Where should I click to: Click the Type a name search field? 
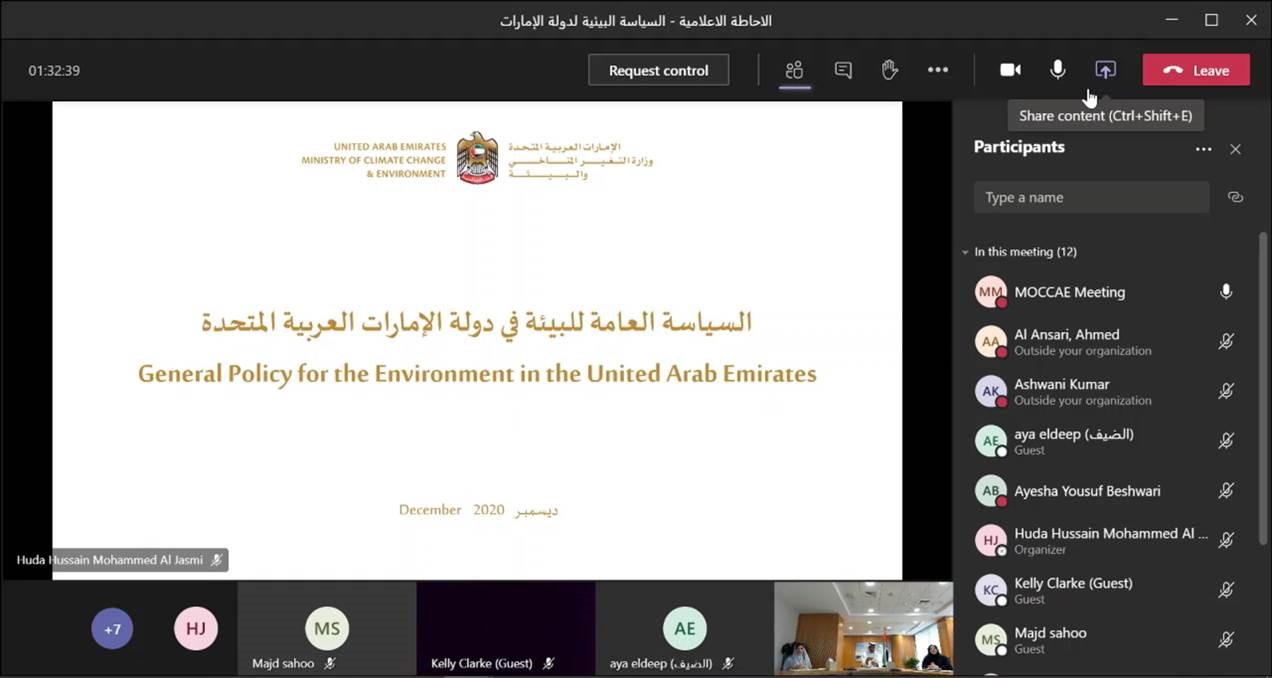click(1091, 197)
